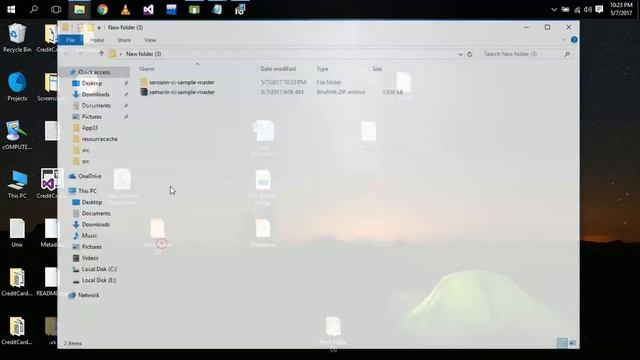Click the battery icon in system tray

(x=565, y=9)
